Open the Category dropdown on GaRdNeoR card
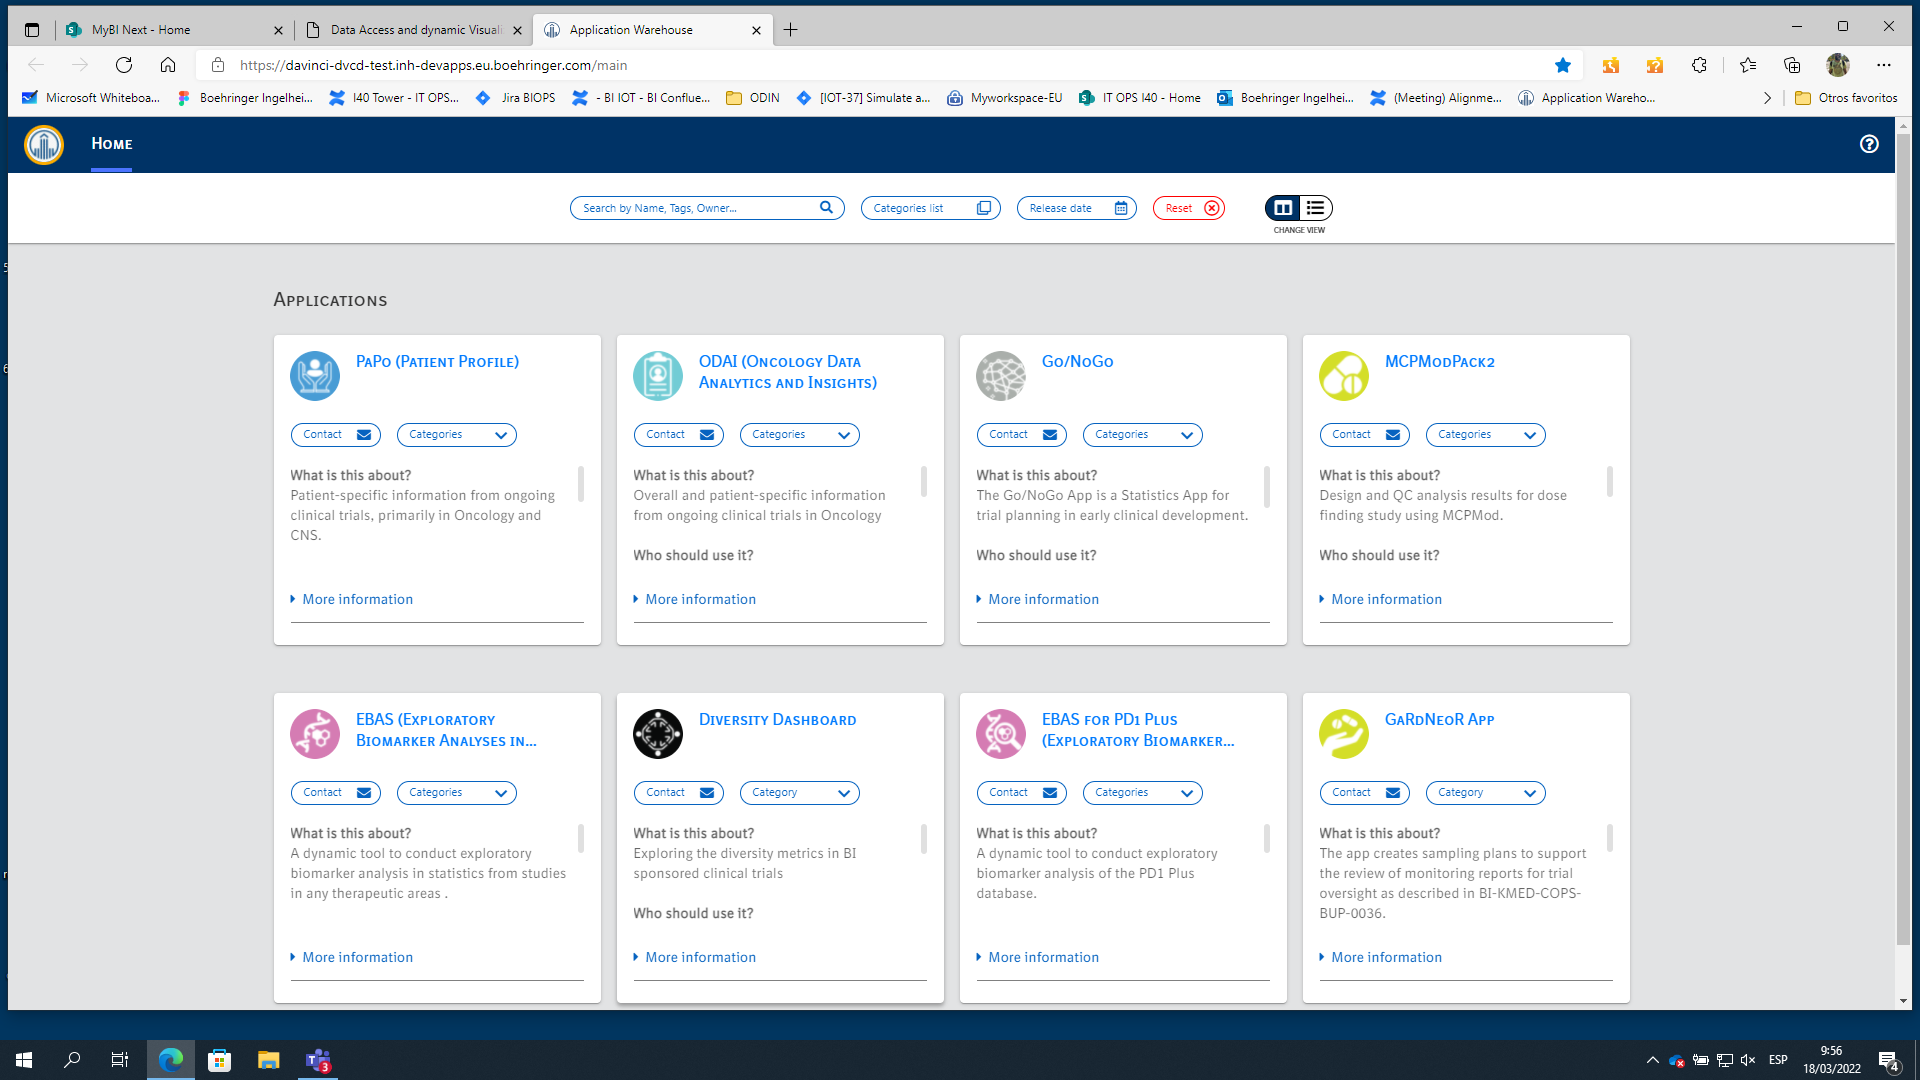This screenshot has width=1920, height=1080. (1485, 792)
